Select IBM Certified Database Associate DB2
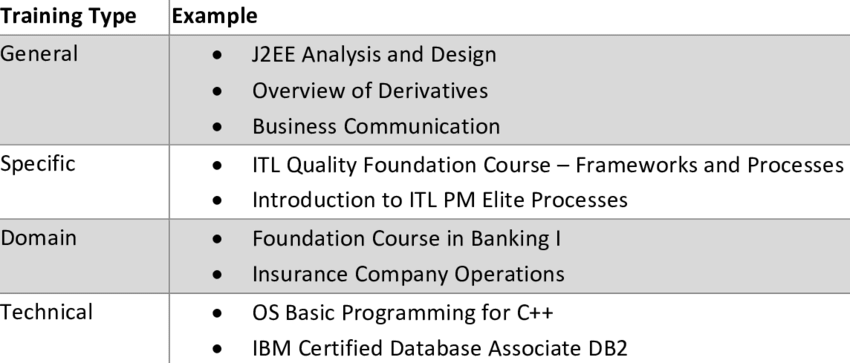850x363 pixels. [x=440, y=348]
